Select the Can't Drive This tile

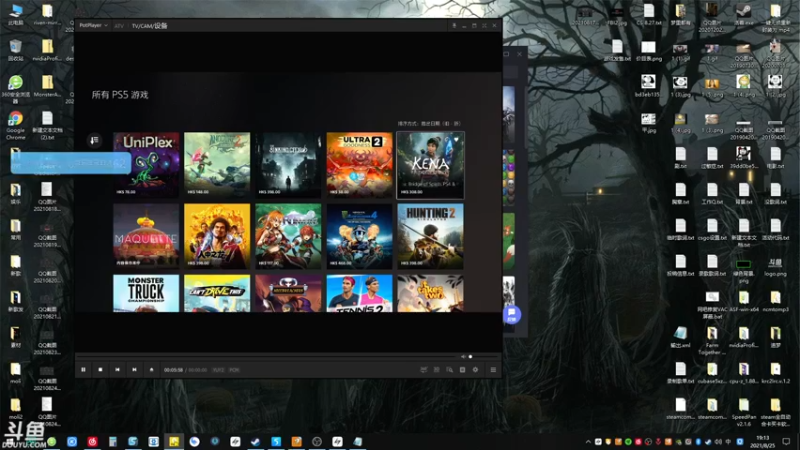point(217,293)
